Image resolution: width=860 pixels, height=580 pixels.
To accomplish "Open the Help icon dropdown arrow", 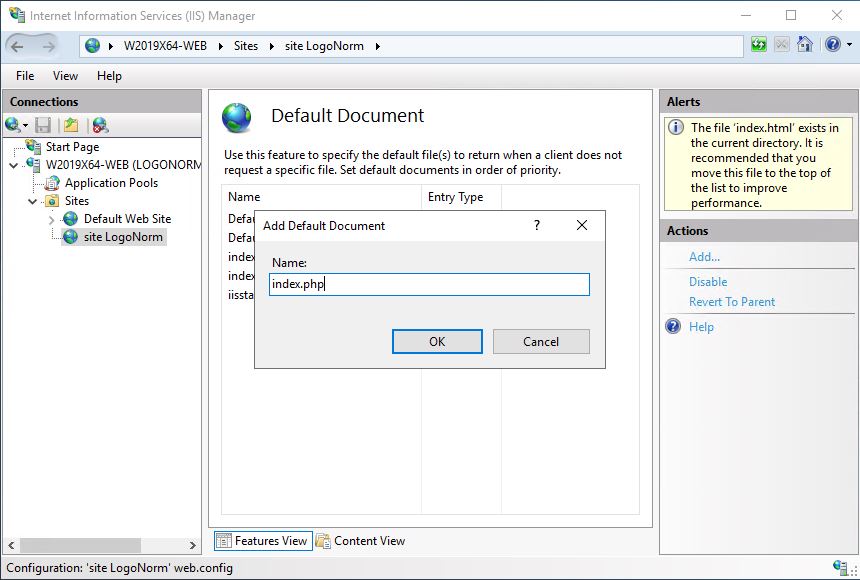I will pos(850,45).
